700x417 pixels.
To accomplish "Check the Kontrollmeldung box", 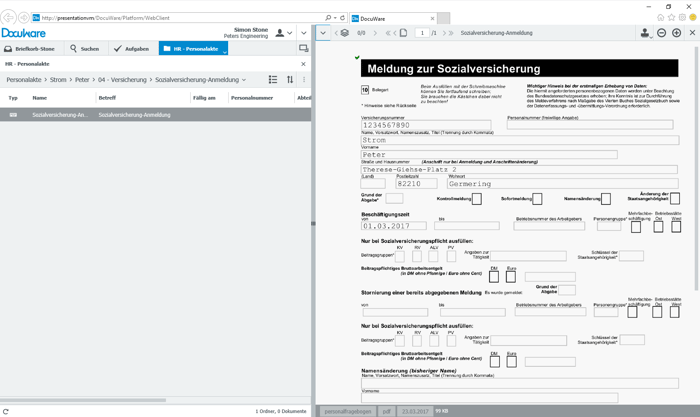I will (x=477, y=199).
